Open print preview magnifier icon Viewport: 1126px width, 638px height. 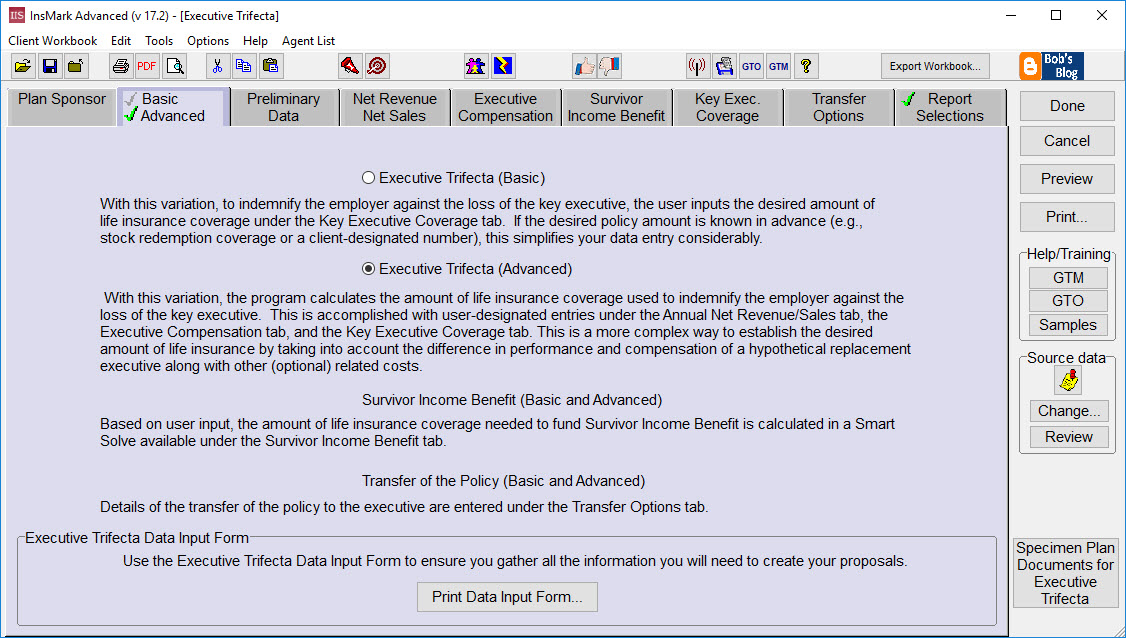click(x=175, y=66)
